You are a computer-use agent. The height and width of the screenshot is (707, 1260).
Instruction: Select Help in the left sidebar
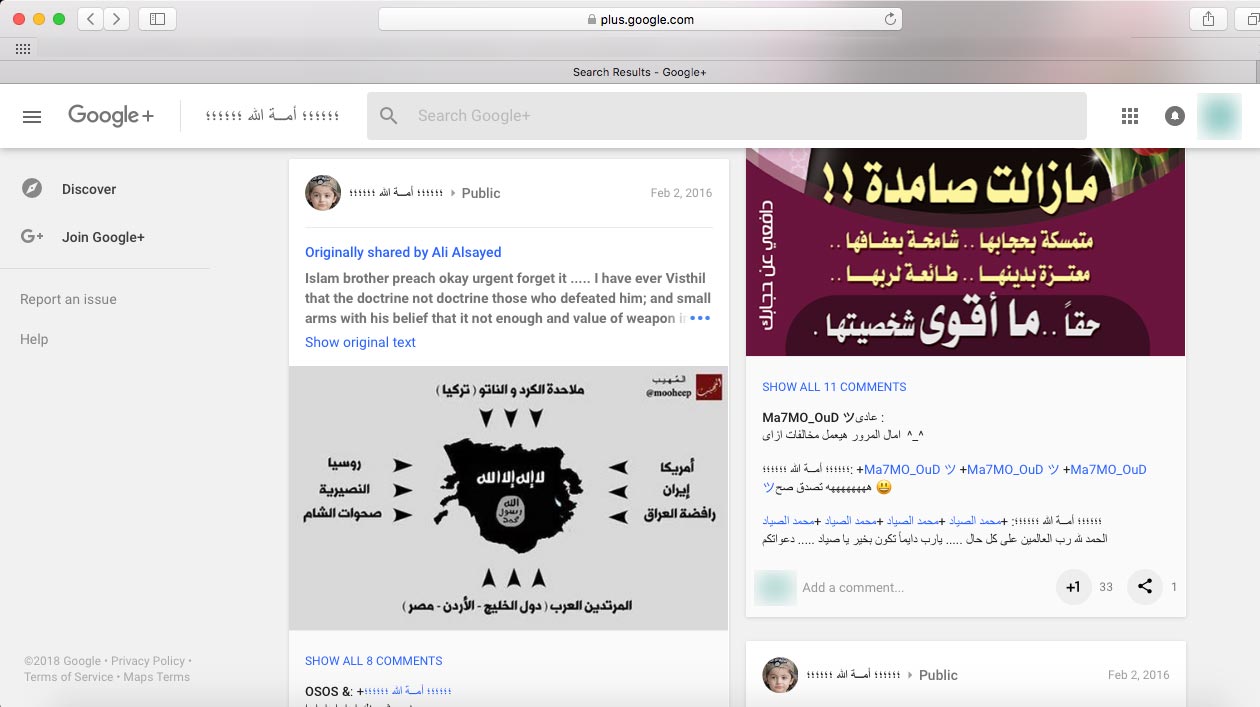point(34,339)
